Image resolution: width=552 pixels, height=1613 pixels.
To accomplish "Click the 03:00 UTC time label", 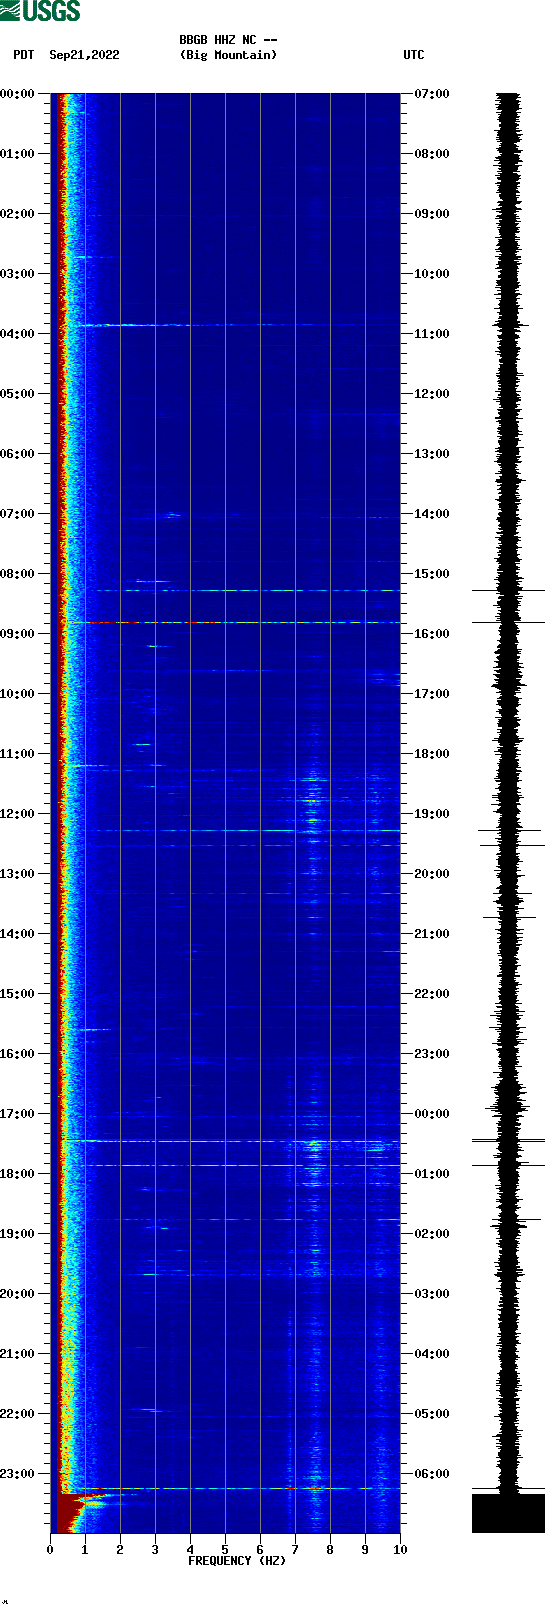I will pyautogui.click(x=432, y=1294).
